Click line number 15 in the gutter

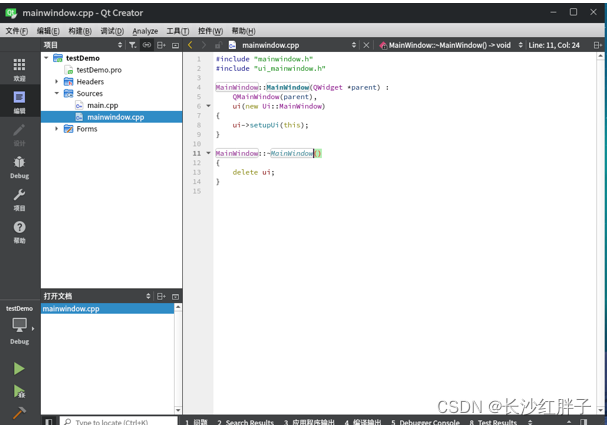[x=197, y=191]
